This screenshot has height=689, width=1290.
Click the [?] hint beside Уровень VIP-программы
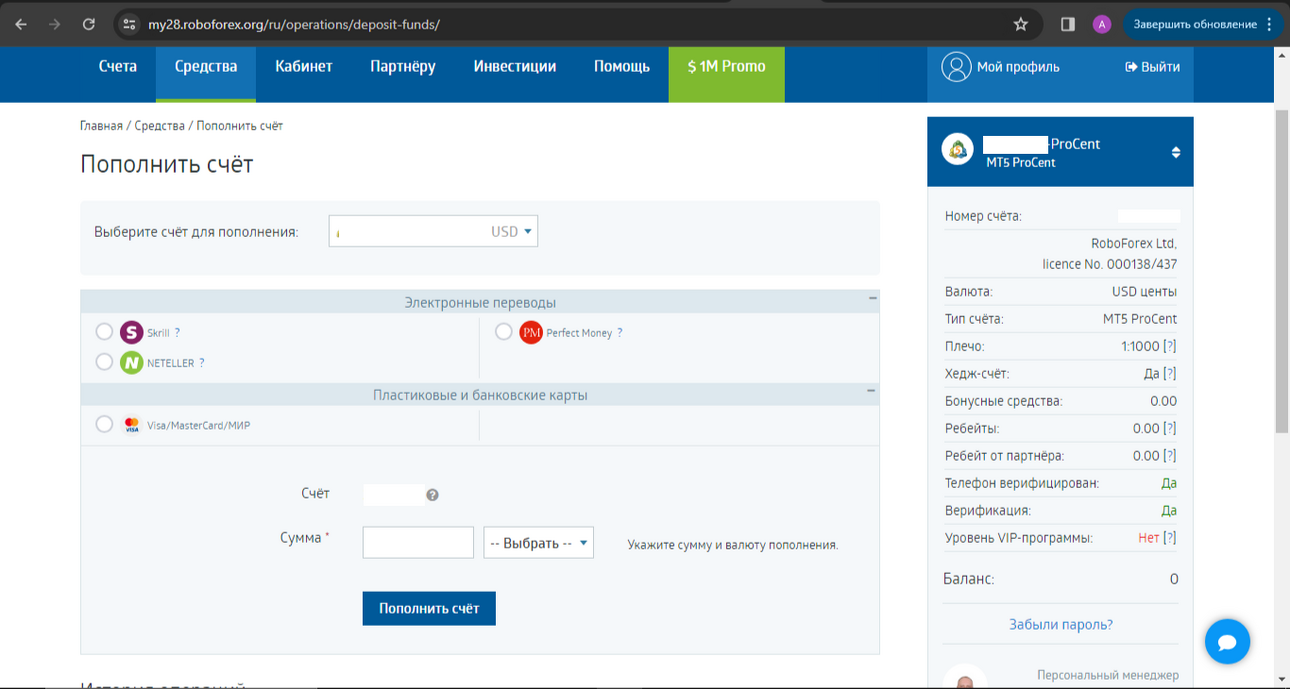[x=1169, y=537]
